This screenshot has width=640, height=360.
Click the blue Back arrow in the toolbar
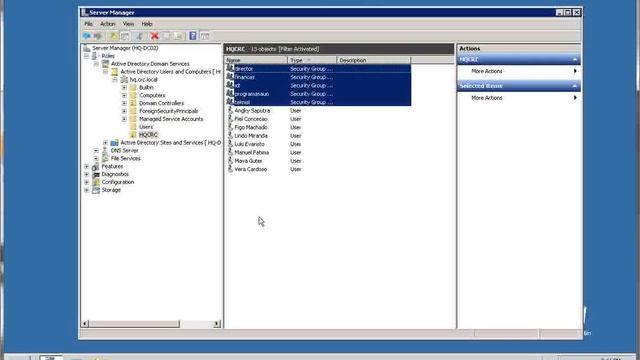click(87, 36)
